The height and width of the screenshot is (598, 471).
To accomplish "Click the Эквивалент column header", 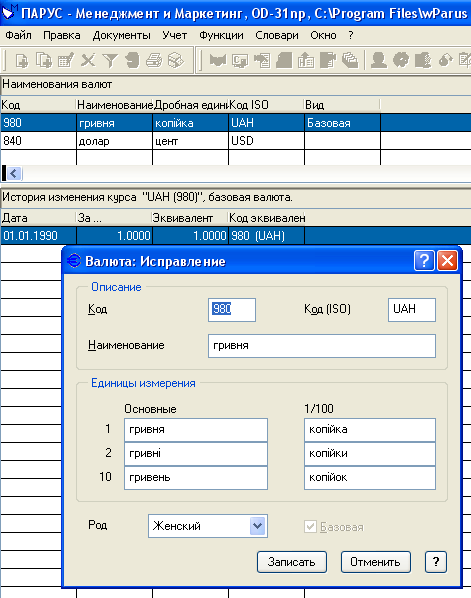I will tap(190, 218).
